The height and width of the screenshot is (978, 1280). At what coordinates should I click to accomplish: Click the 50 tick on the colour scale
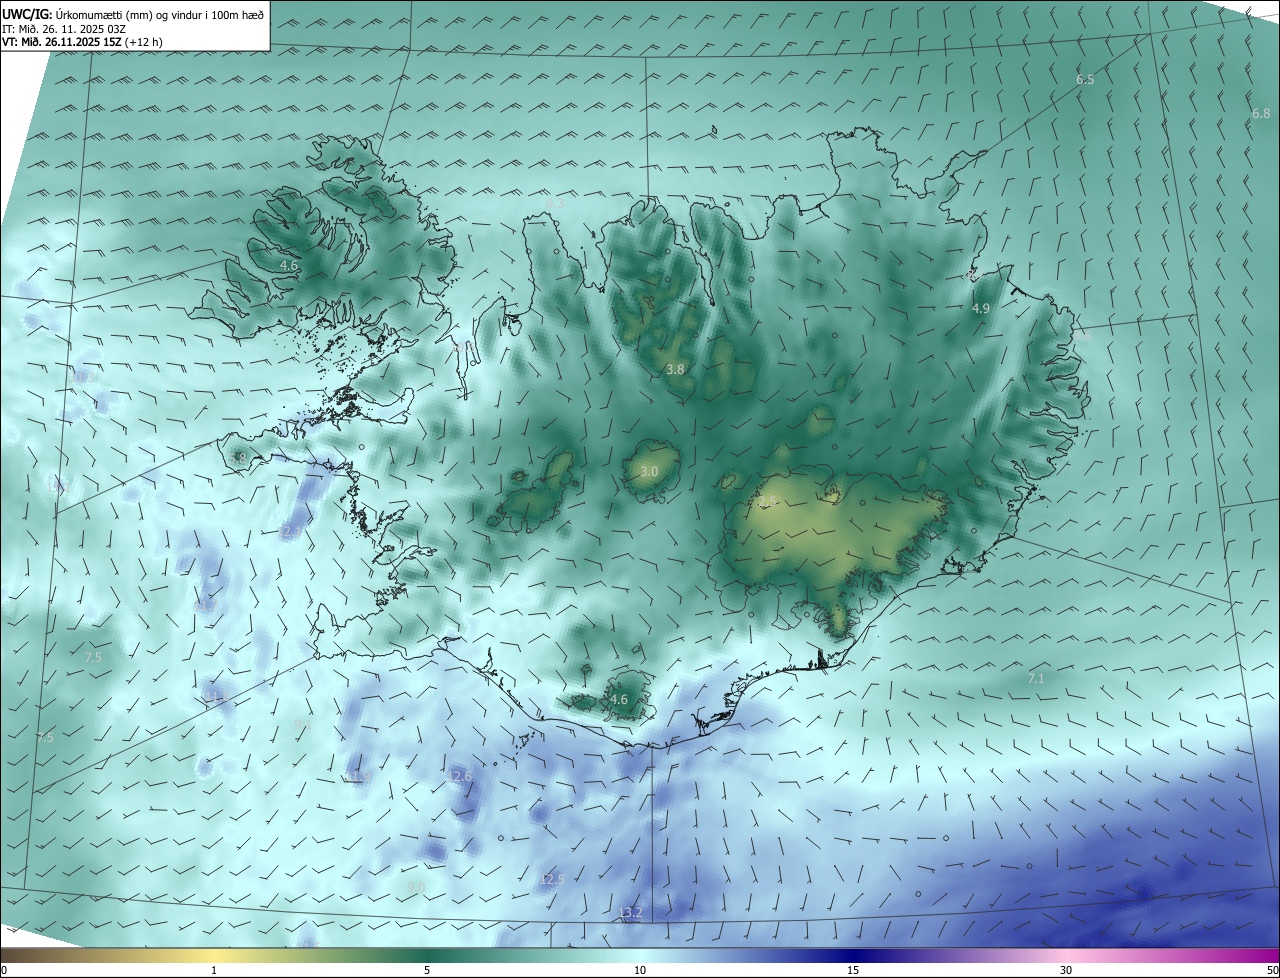[x=1272, y=970]
